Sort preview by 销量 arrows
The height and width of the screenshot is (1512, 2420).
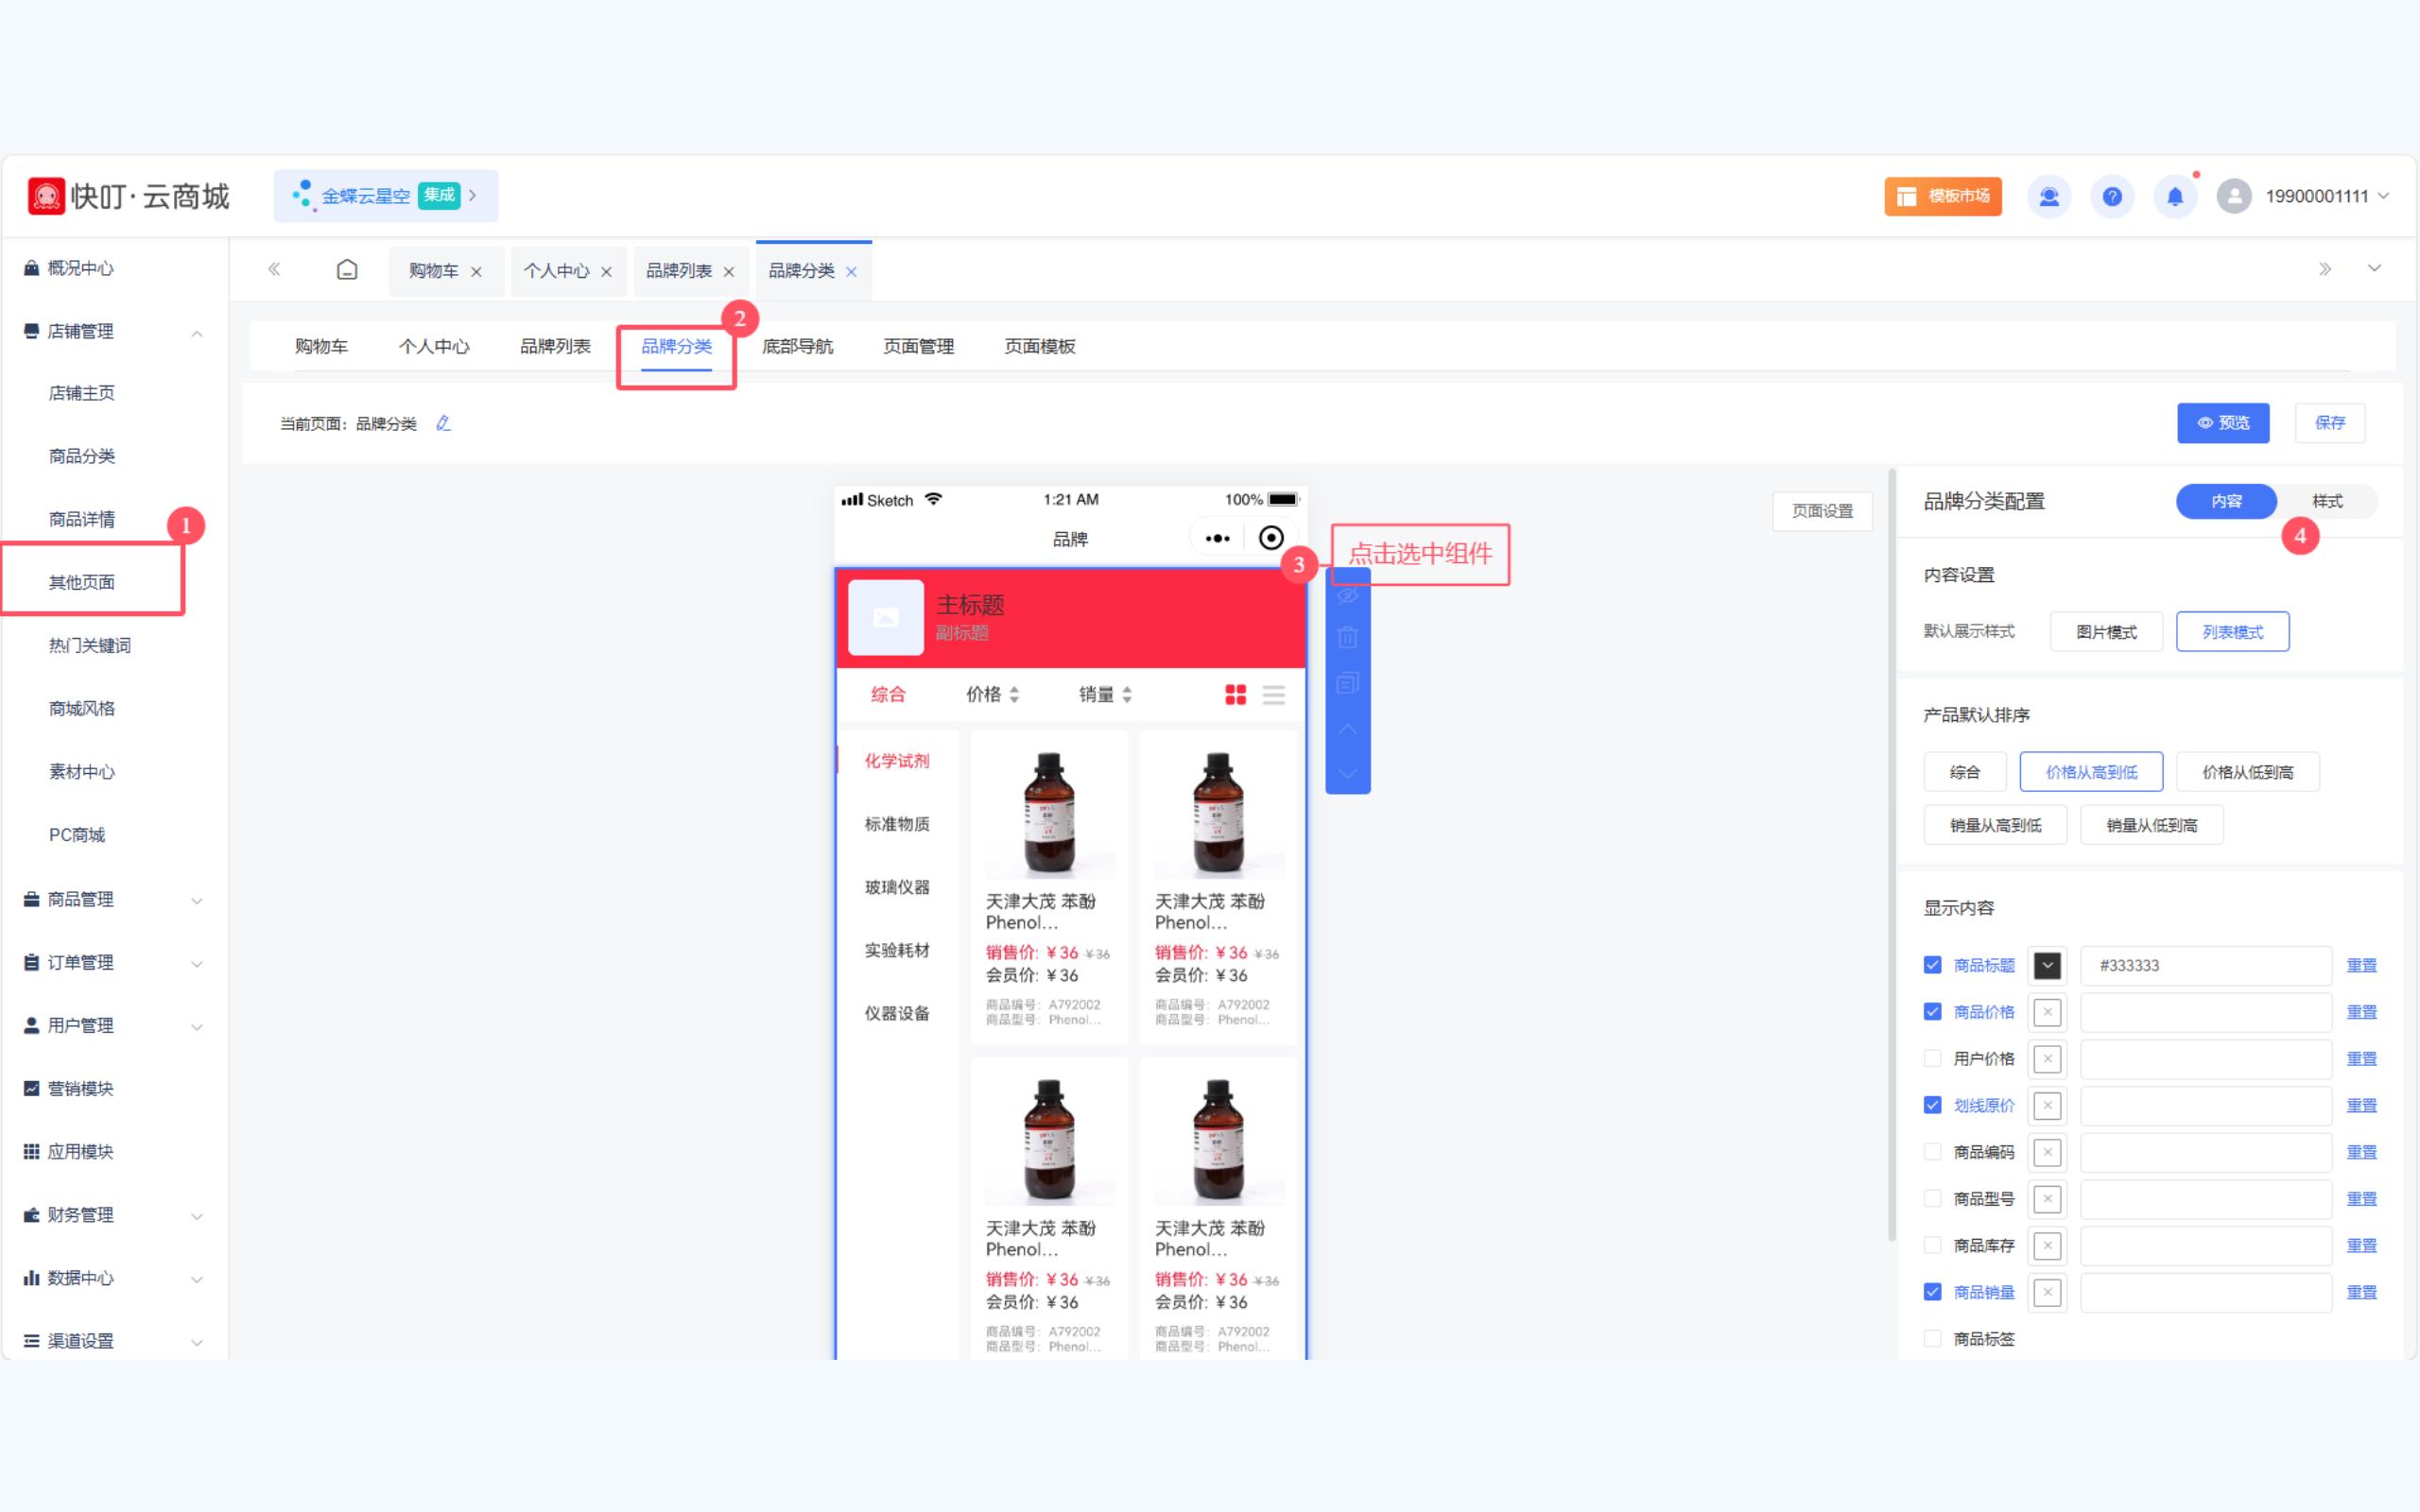pyautogui.click(x=1127, y=694)
